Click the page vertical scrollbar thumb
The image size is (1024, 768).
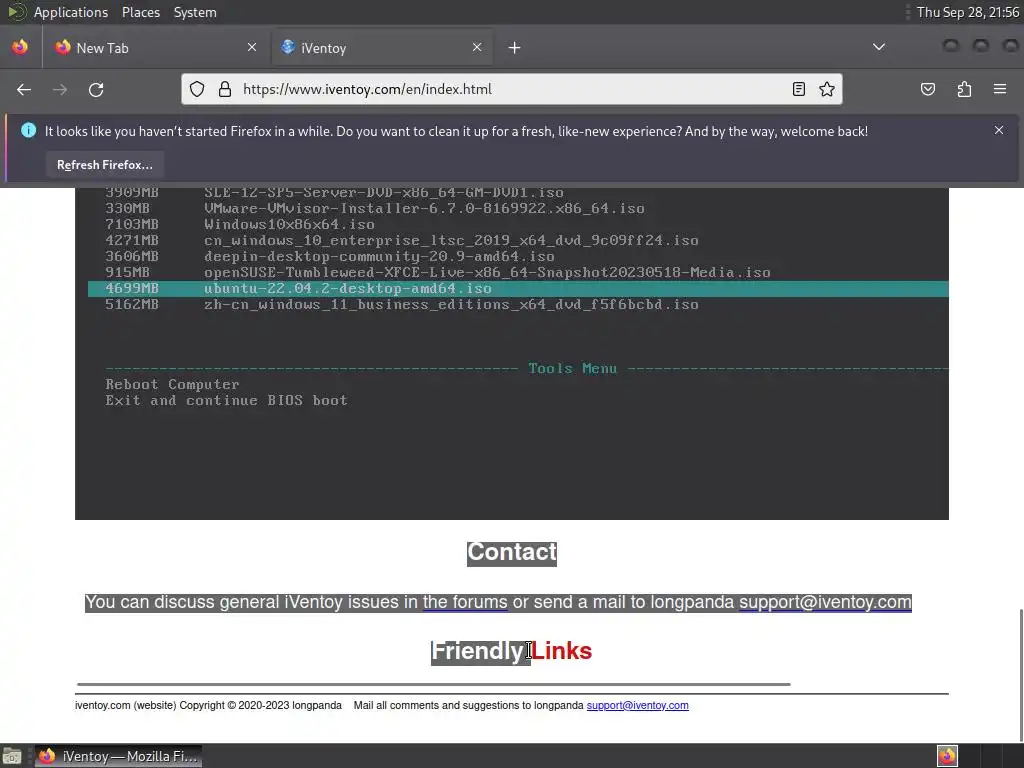(x=1021, y=675)
